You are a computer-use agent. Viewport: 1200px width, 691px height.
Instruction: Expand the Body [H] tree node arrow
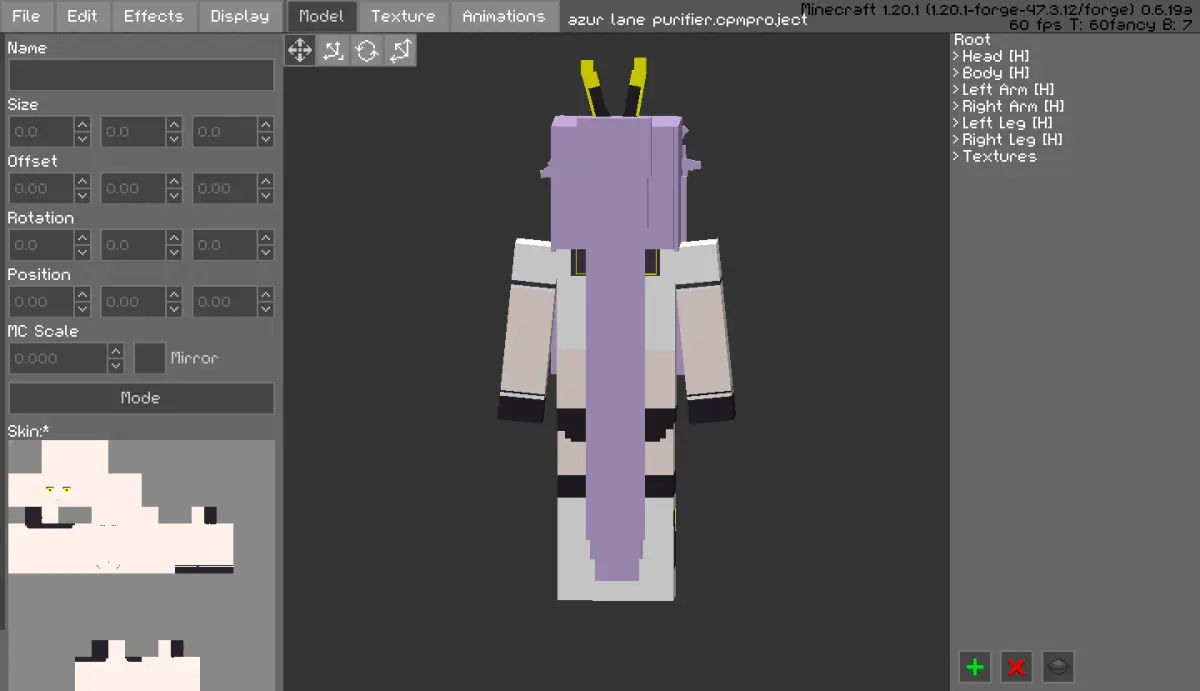tap(956, 73)
